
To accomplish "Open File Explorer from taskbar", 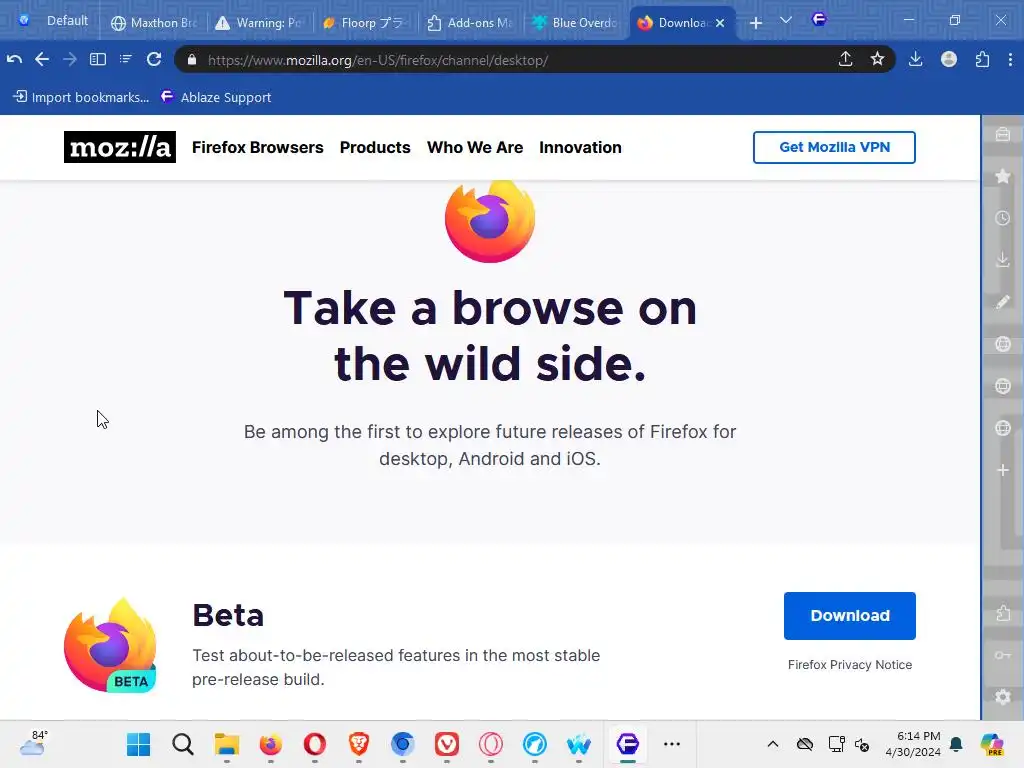I will click(x=227, y=744).
